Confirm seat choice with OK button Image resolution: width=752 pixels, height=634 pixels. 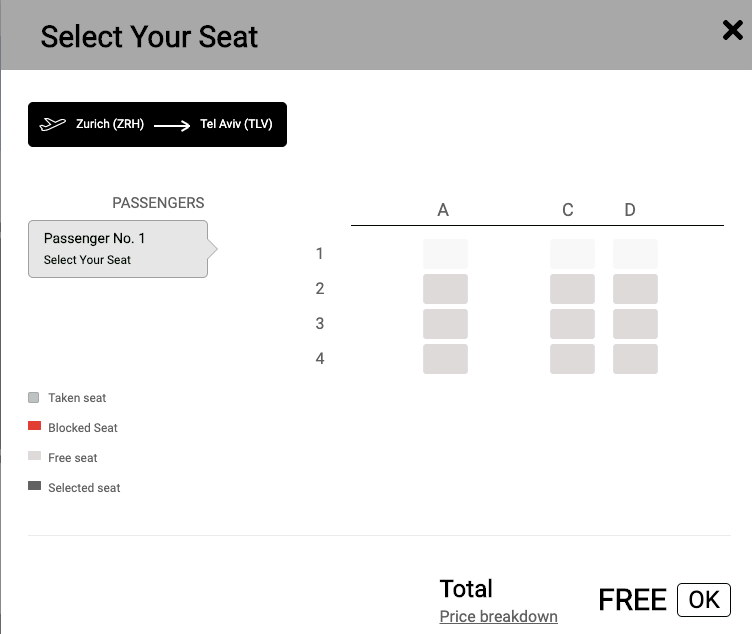pos(704,599)
